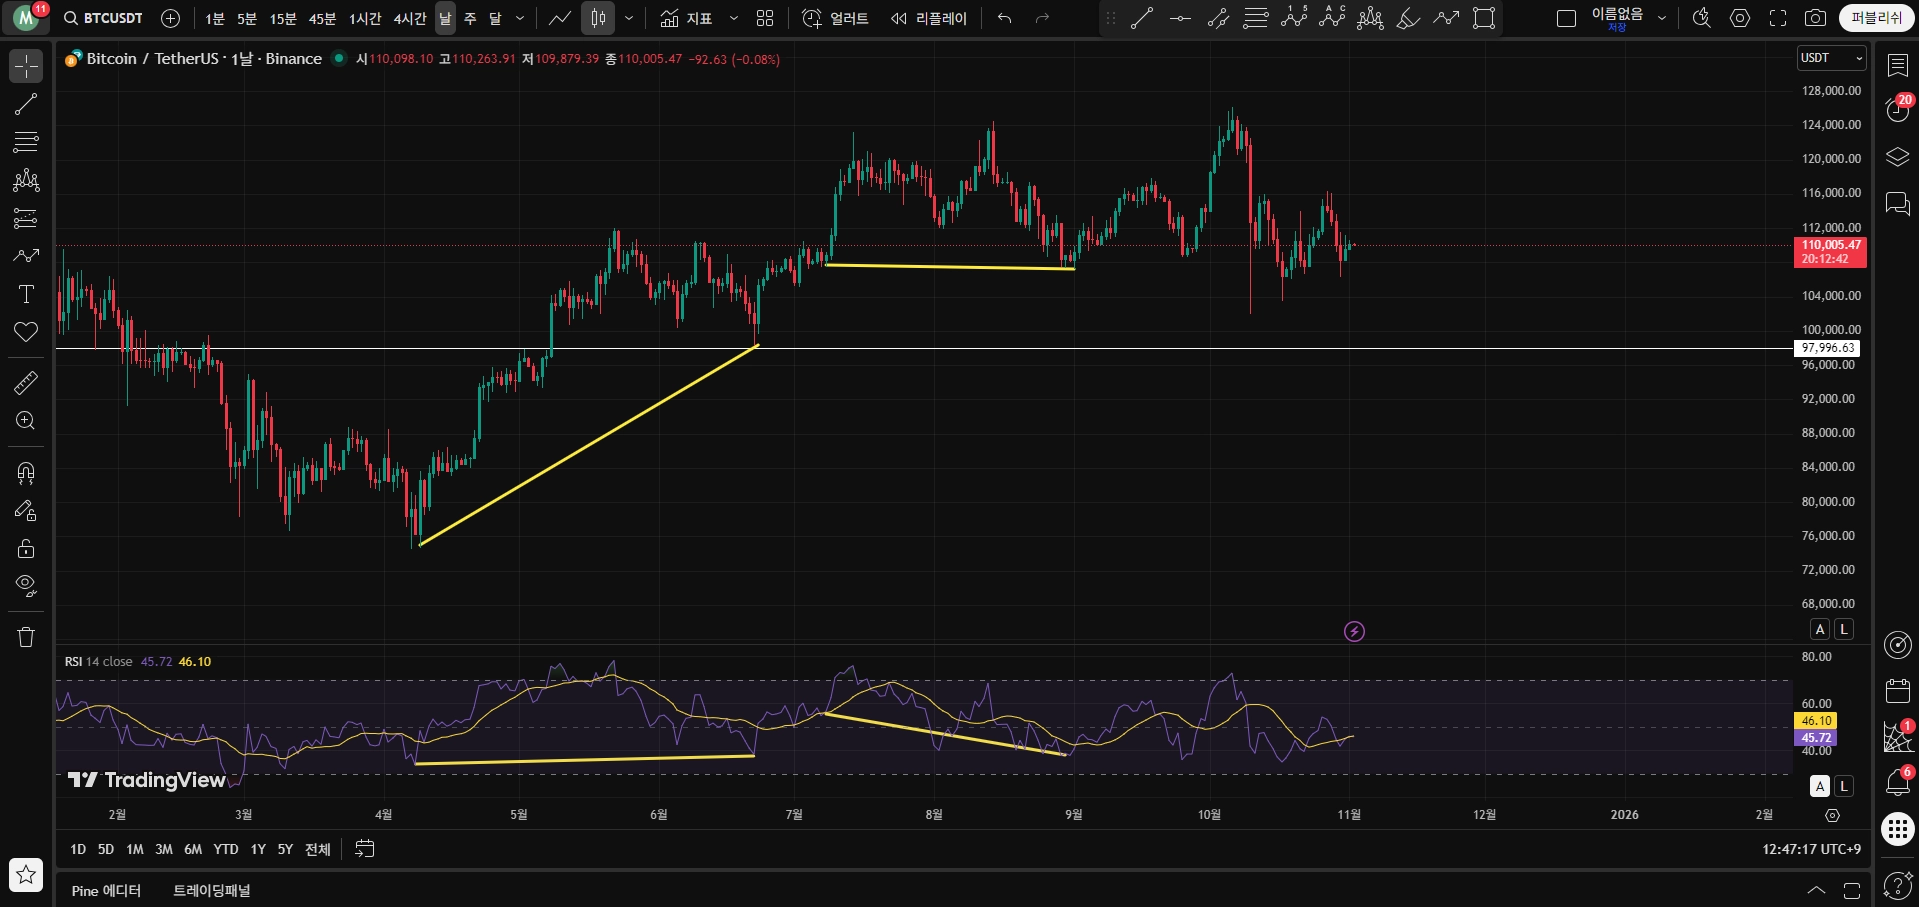Hide all drawings with eye icon

[x=26, y=585]
